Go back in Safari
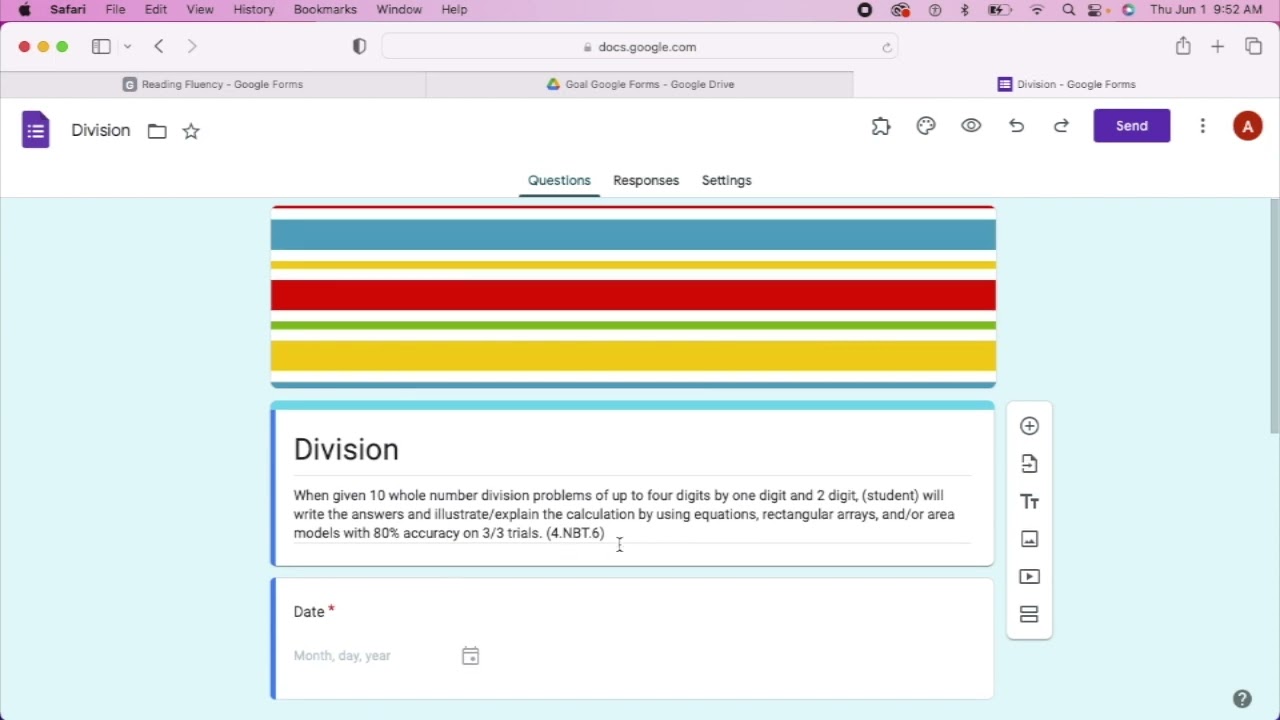This screenshot has height=720, width=1280. [159, 47]
